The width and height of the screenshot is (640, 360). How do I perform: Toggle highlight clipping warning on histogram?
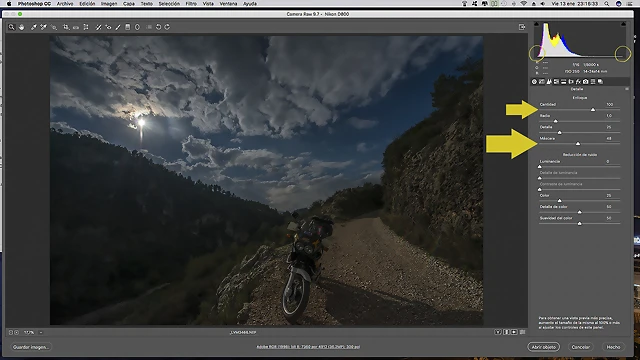click(x=623, y=24)
